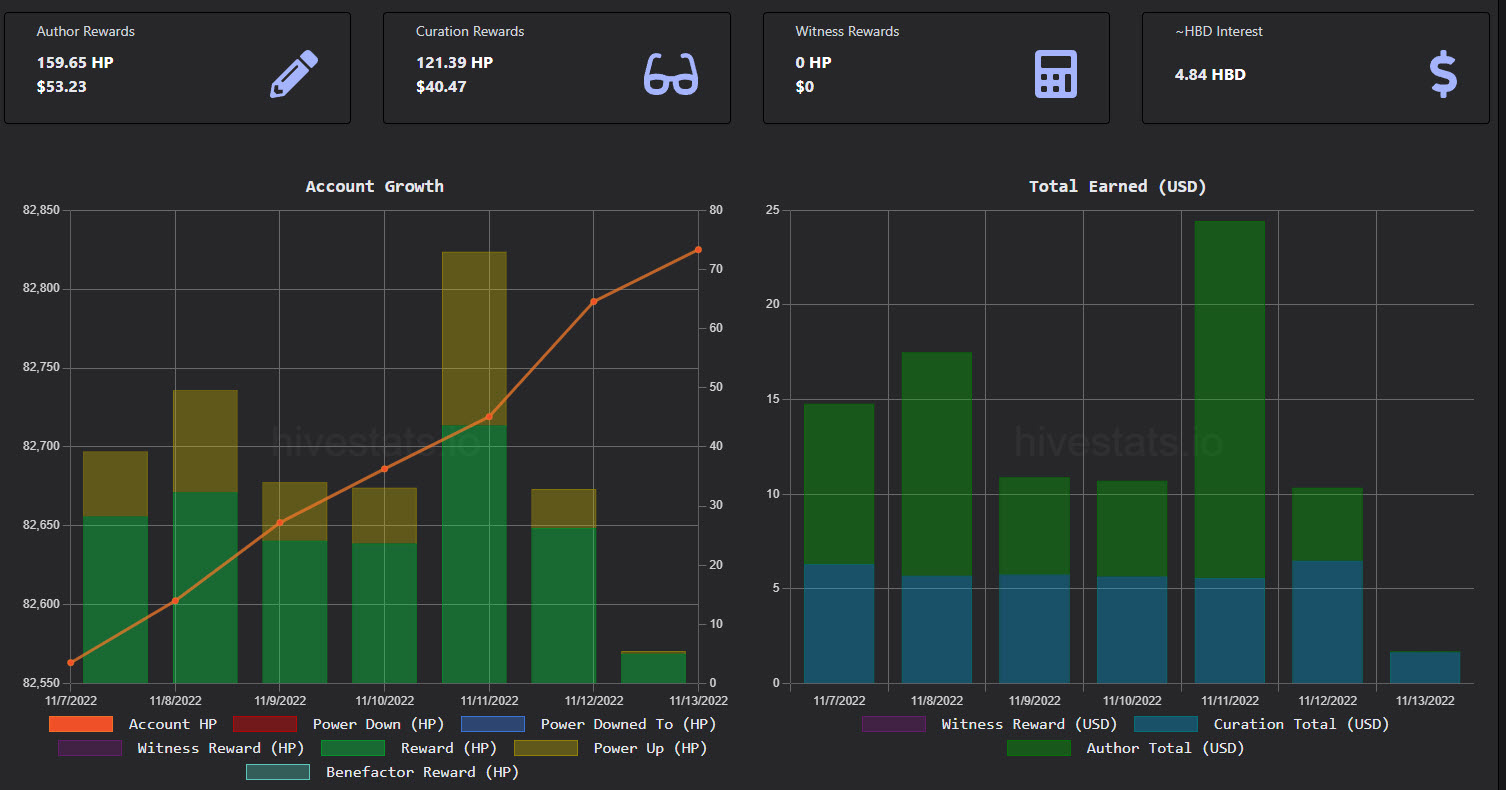This screenshot has height=790, width=1506.
Task: Click the 11/8/2022 author total bar in Total Earned
Action: tap(936, 464)
